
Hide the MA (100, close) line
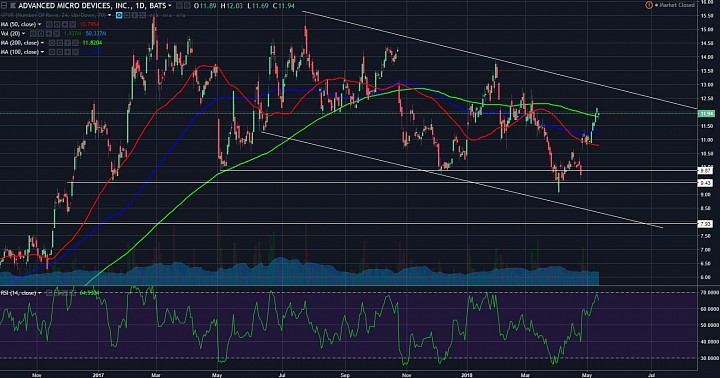[x=52, y=52]
